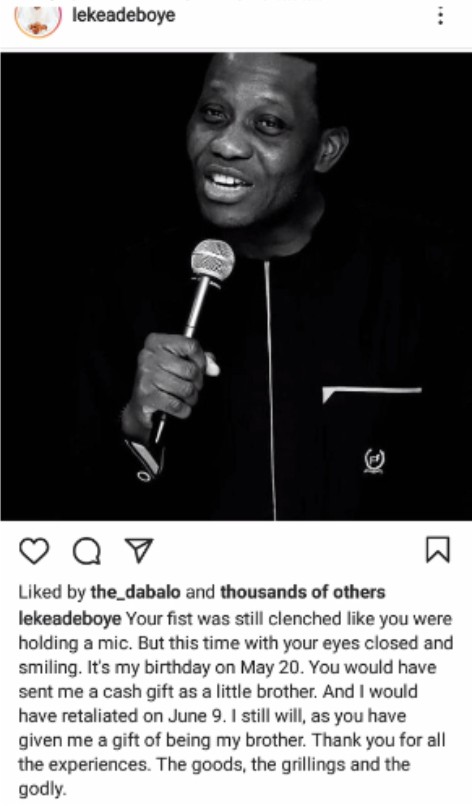Screen dimensions: 472x806
Task: View the thousands of others likes list
Action: pos(302,592)
